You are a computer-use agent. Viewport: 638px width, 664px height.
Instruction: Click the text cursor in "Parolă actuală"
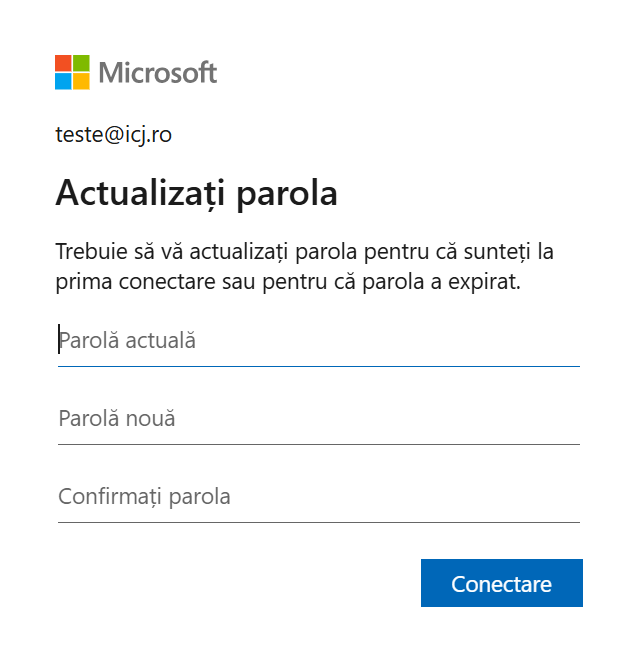(59, 340)
